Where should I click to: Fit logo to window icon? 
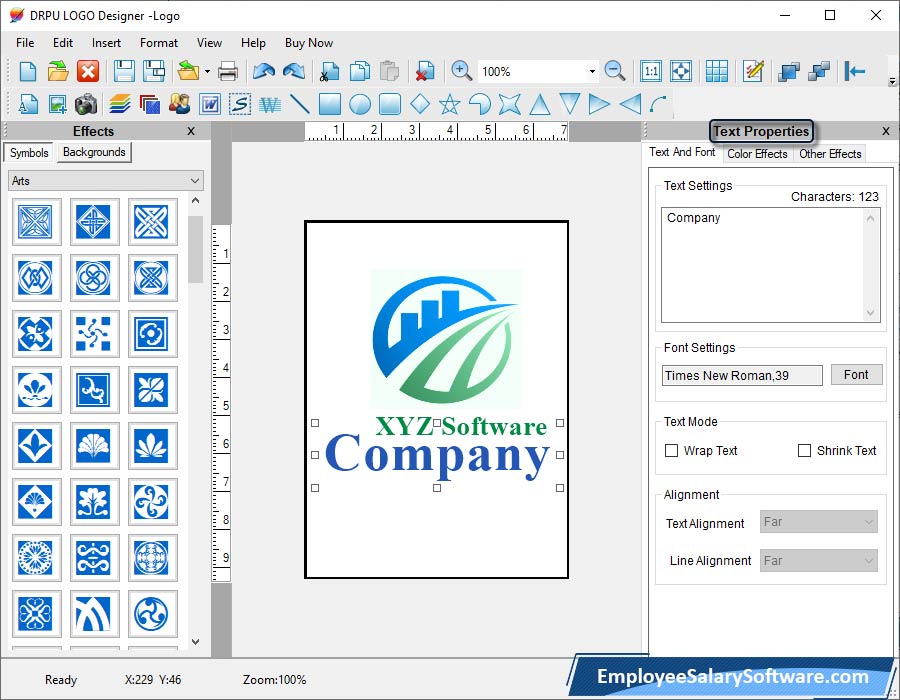tap(681, 72)
